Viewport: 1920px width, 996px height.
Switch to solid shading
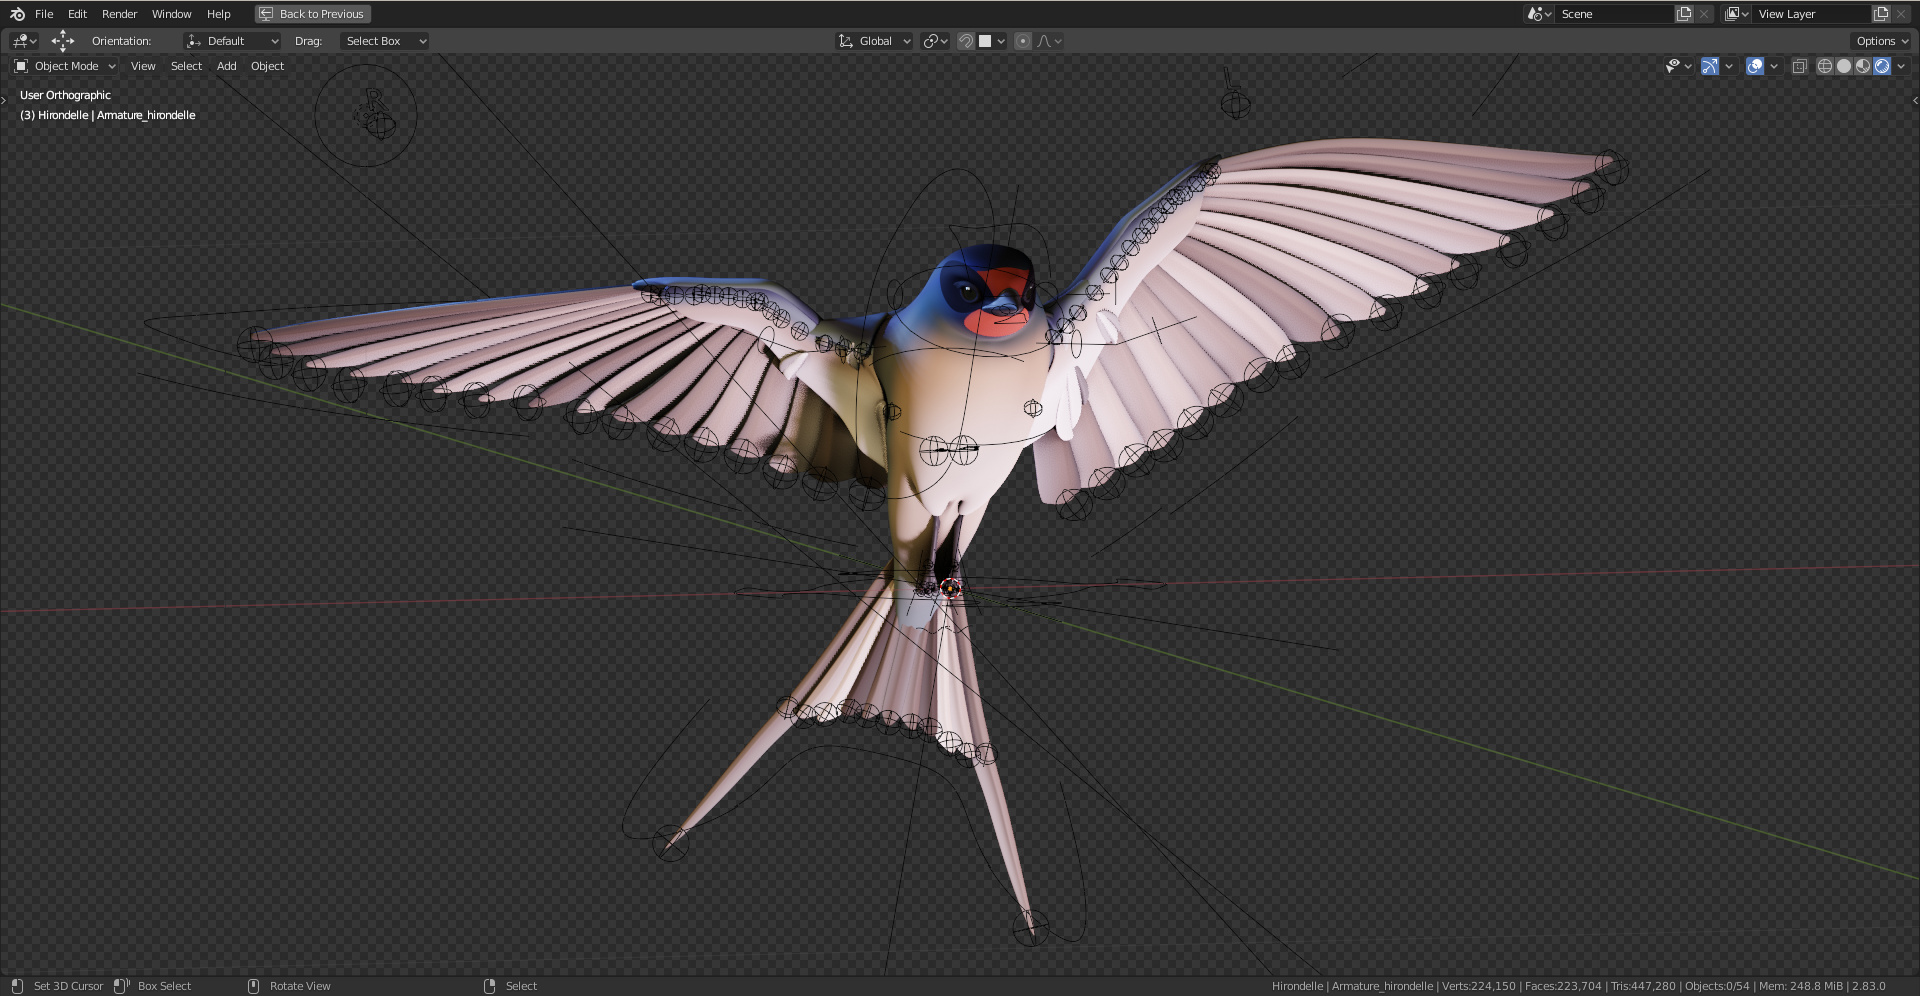click(1844, 66)
